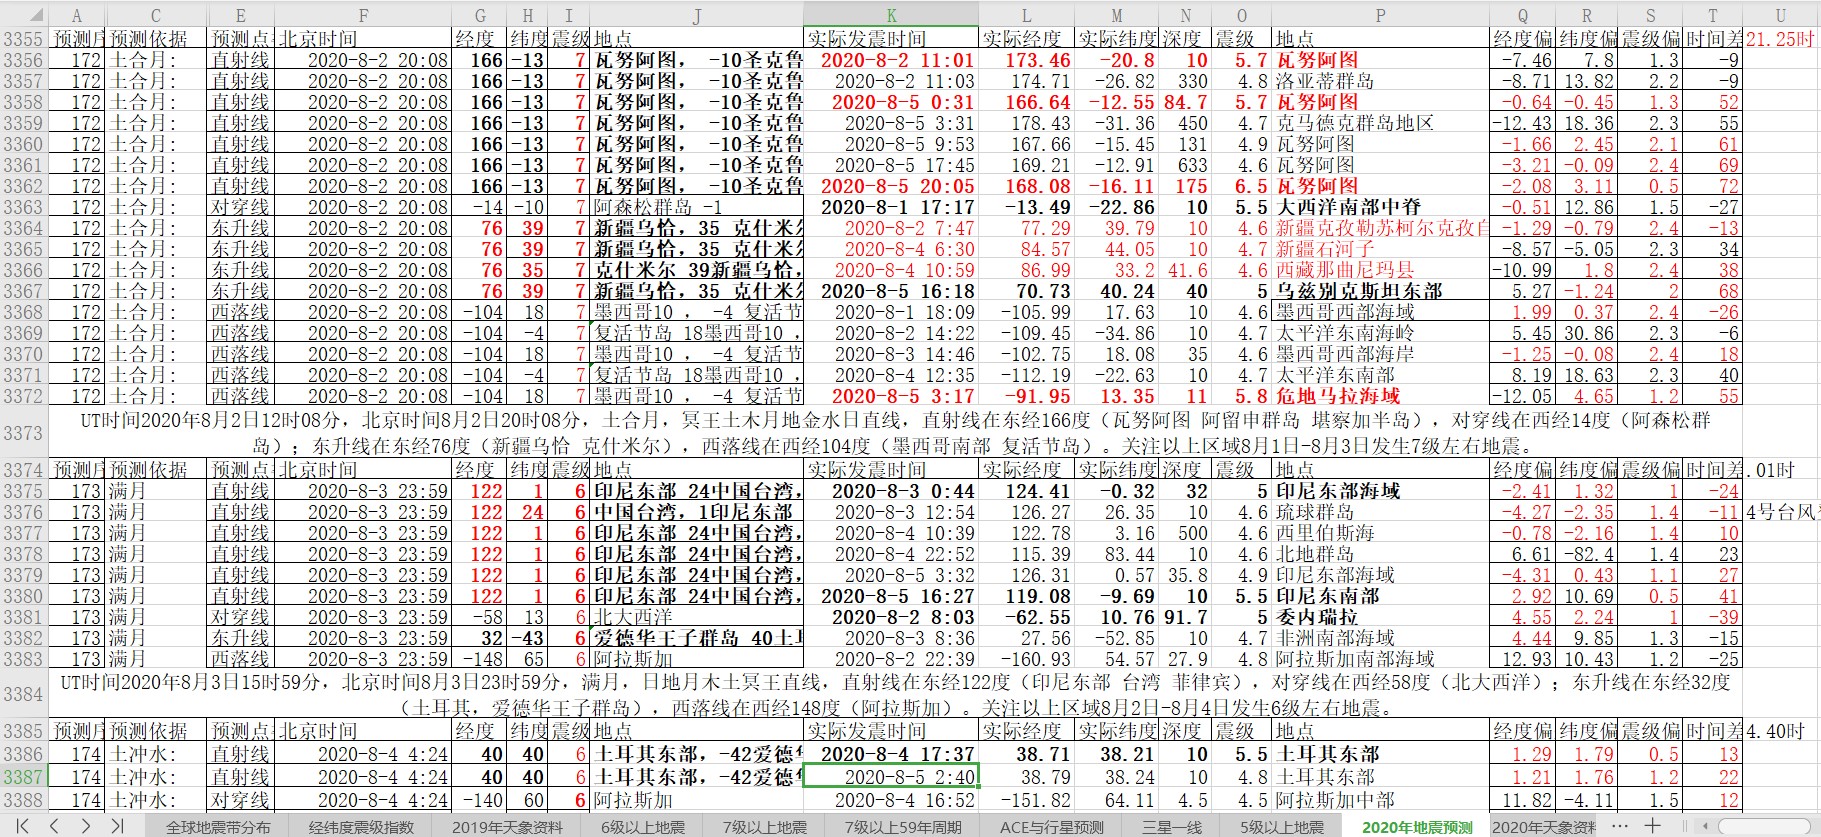This screenshot has width=1821, height=837.
Task: Open the 全球地震带分布 sheet tab
Action: (x=218, y=827)
